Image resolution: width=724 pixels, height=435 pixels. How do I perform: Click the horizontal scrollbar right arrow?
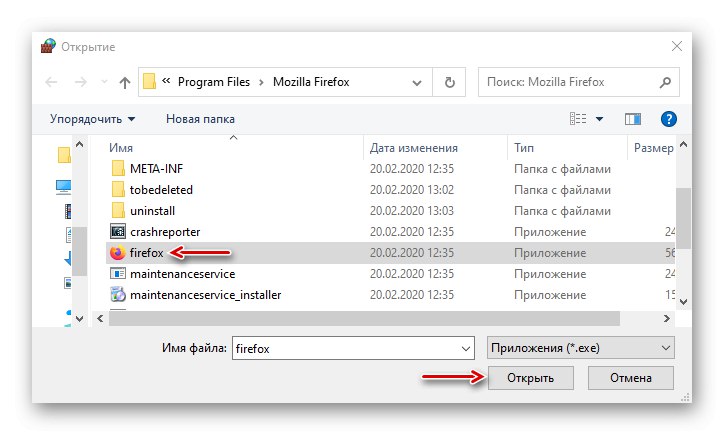(667, 319)
